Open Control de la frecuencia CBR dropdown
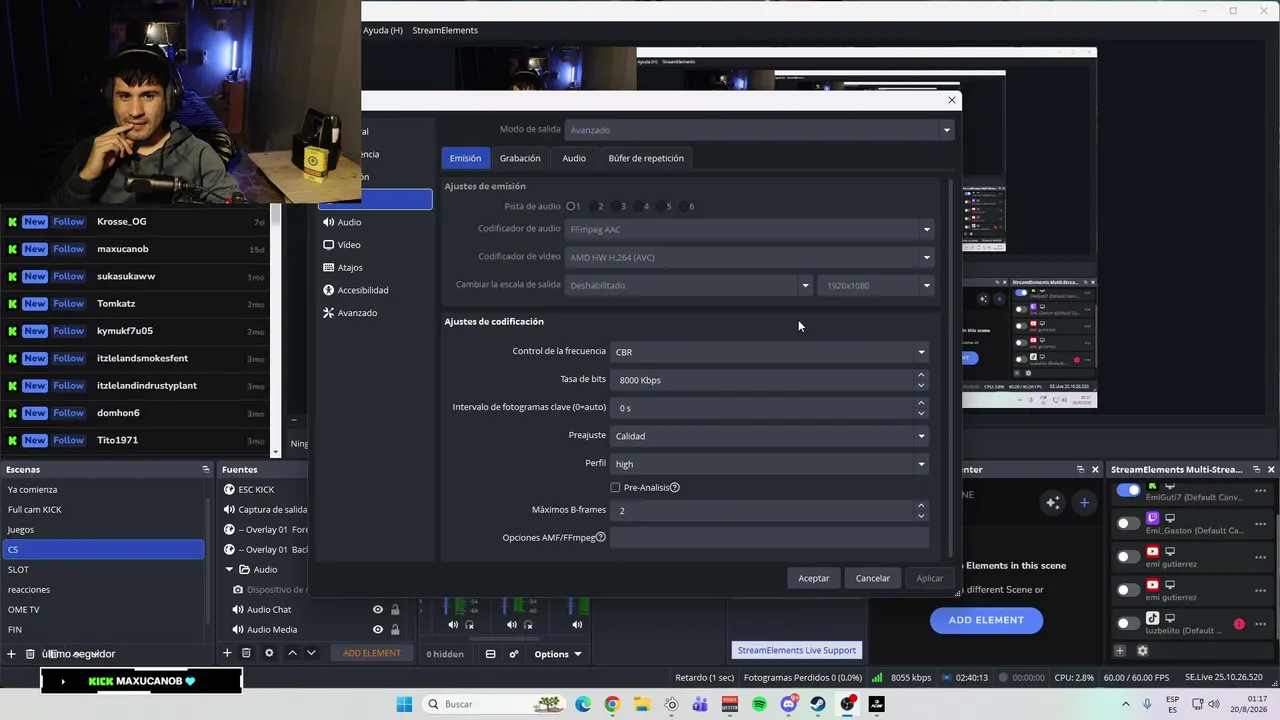Image resolution: width=1280 pixels, height=720 pixels. [x=769, y=352]
